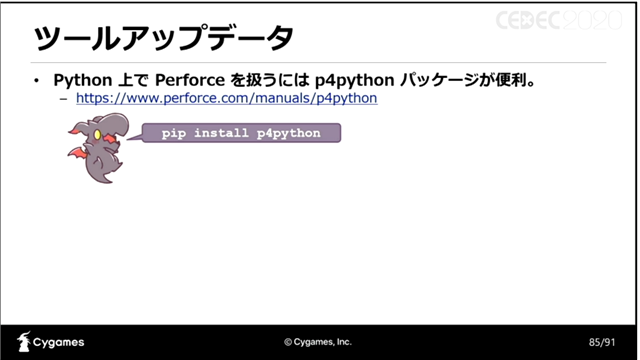This screenshot has width=640, height=360.
Task: Click the divider line under the title
Action: [318, 63]
